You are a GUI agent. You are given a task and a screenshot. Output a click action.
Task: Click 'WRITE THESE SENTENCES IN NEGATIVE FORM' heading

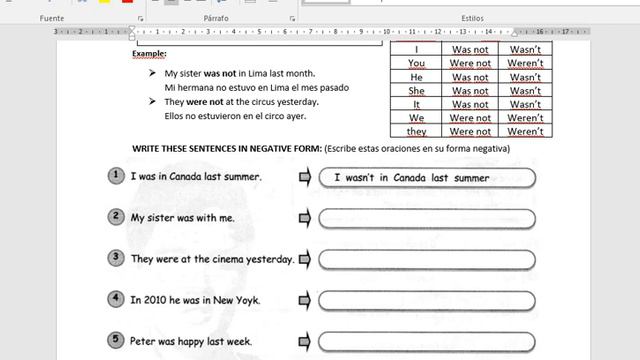click(x=227, y=149)
